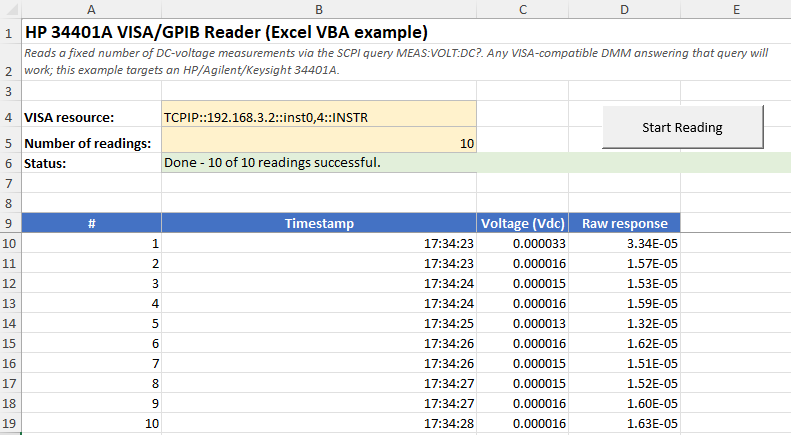Select the 'Timestamp' table header cell

pyautogui.click(x=319, y=223)
